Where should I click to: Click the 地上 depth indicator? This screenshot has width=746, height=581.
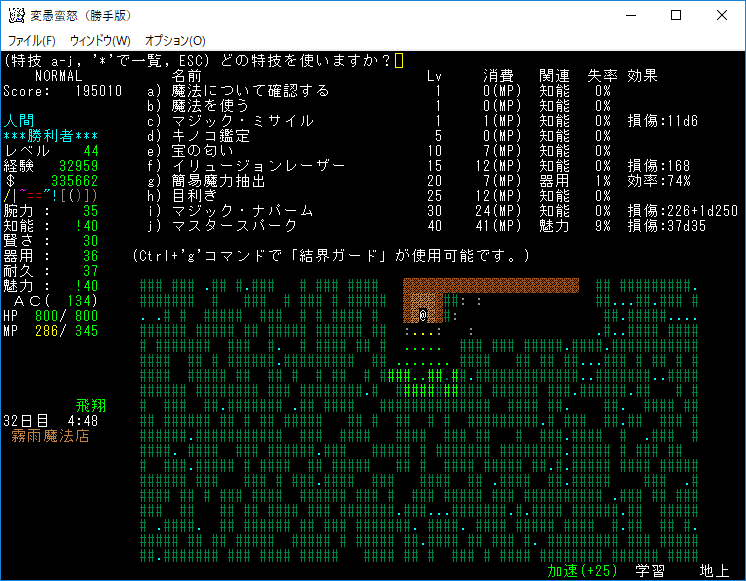pyautogui.click(x=714, y=571)
